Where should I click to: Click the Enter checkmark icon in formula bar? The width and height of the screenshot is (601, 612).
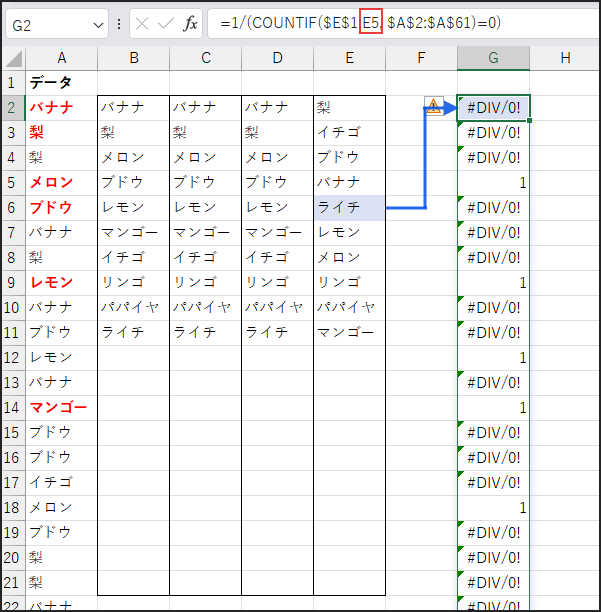[165, 24]
